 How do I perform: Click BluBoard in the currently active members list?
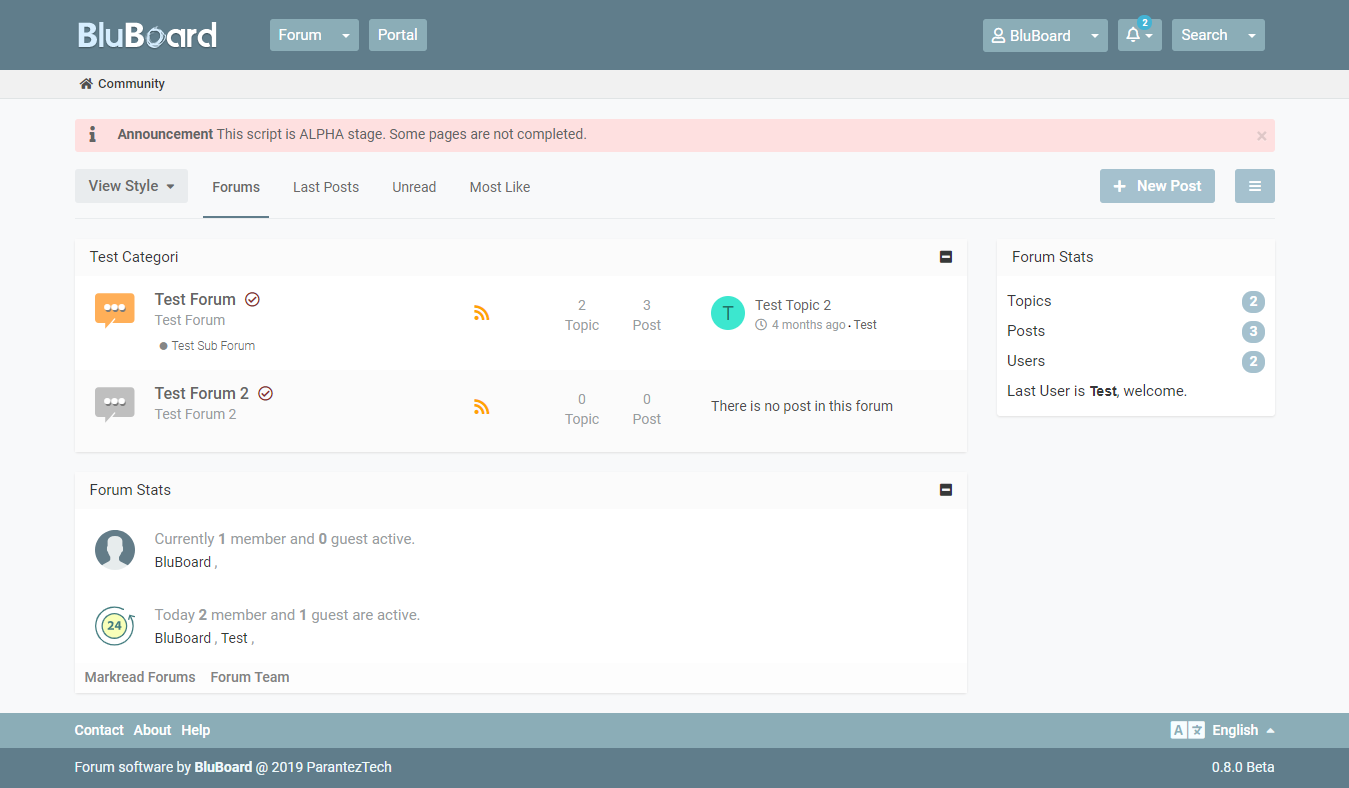183,562
